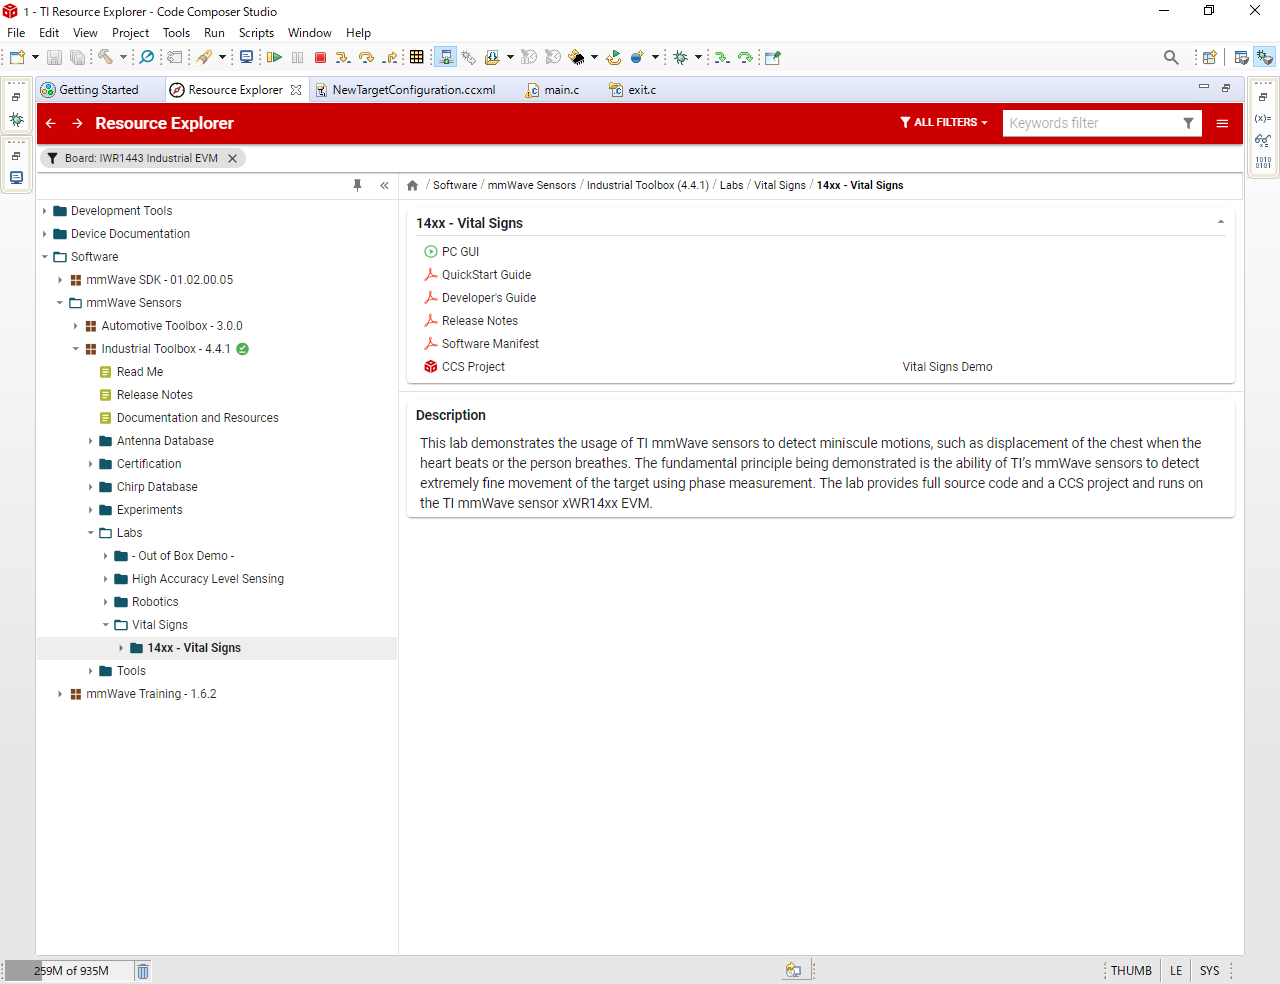Click the Resume debug play icon

274,58
